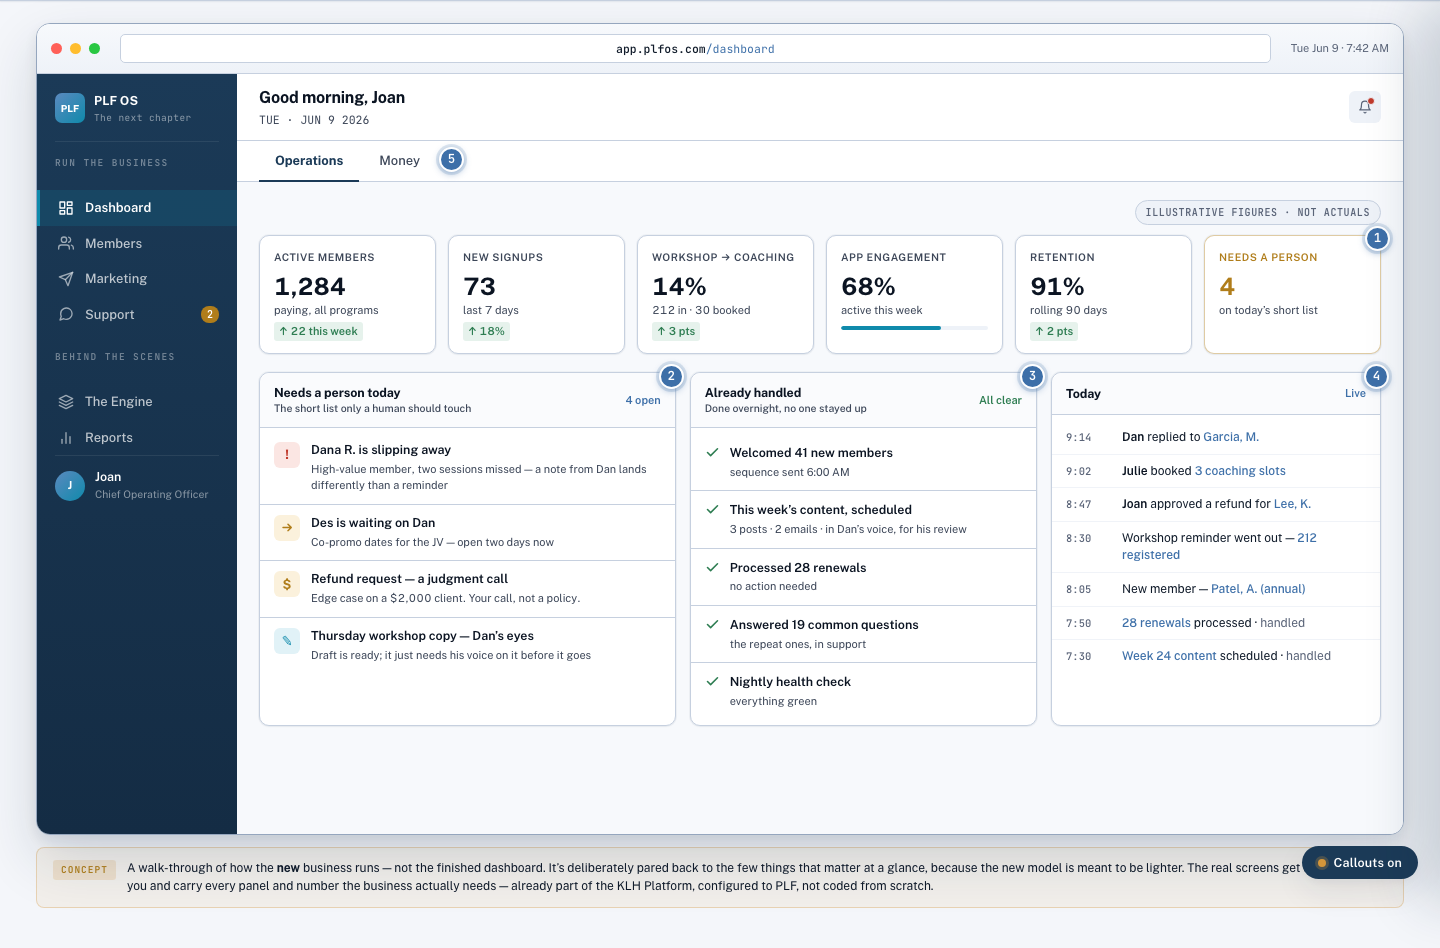
Task: Open Reports in the sidebar
Action: coord(137,438)
